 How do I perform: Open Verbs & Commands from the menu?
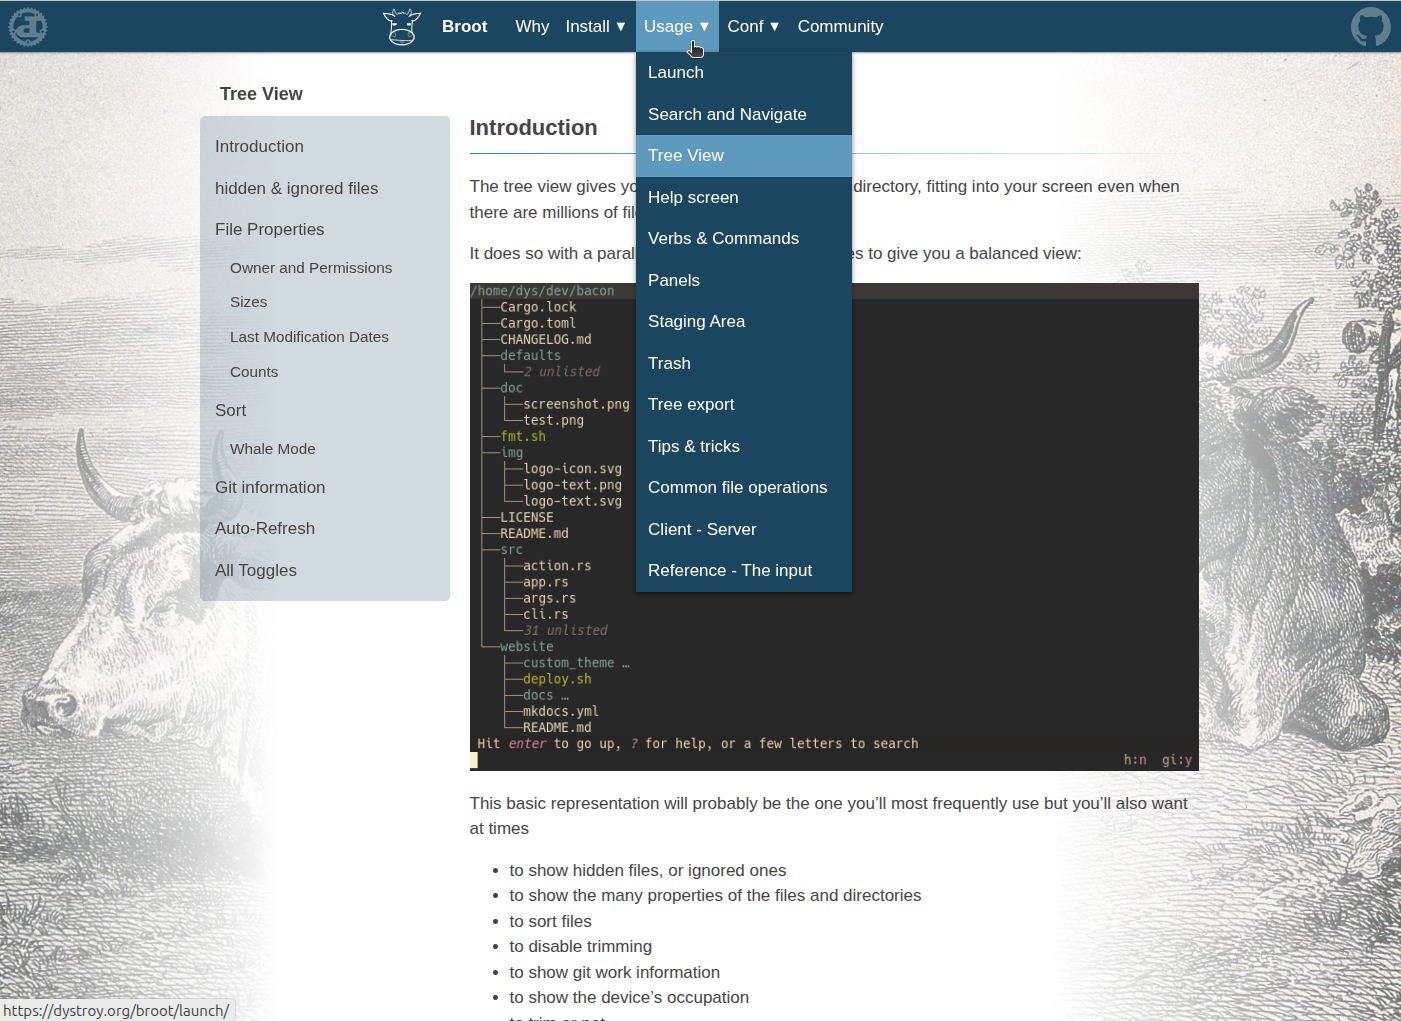(x=723, y=238)
